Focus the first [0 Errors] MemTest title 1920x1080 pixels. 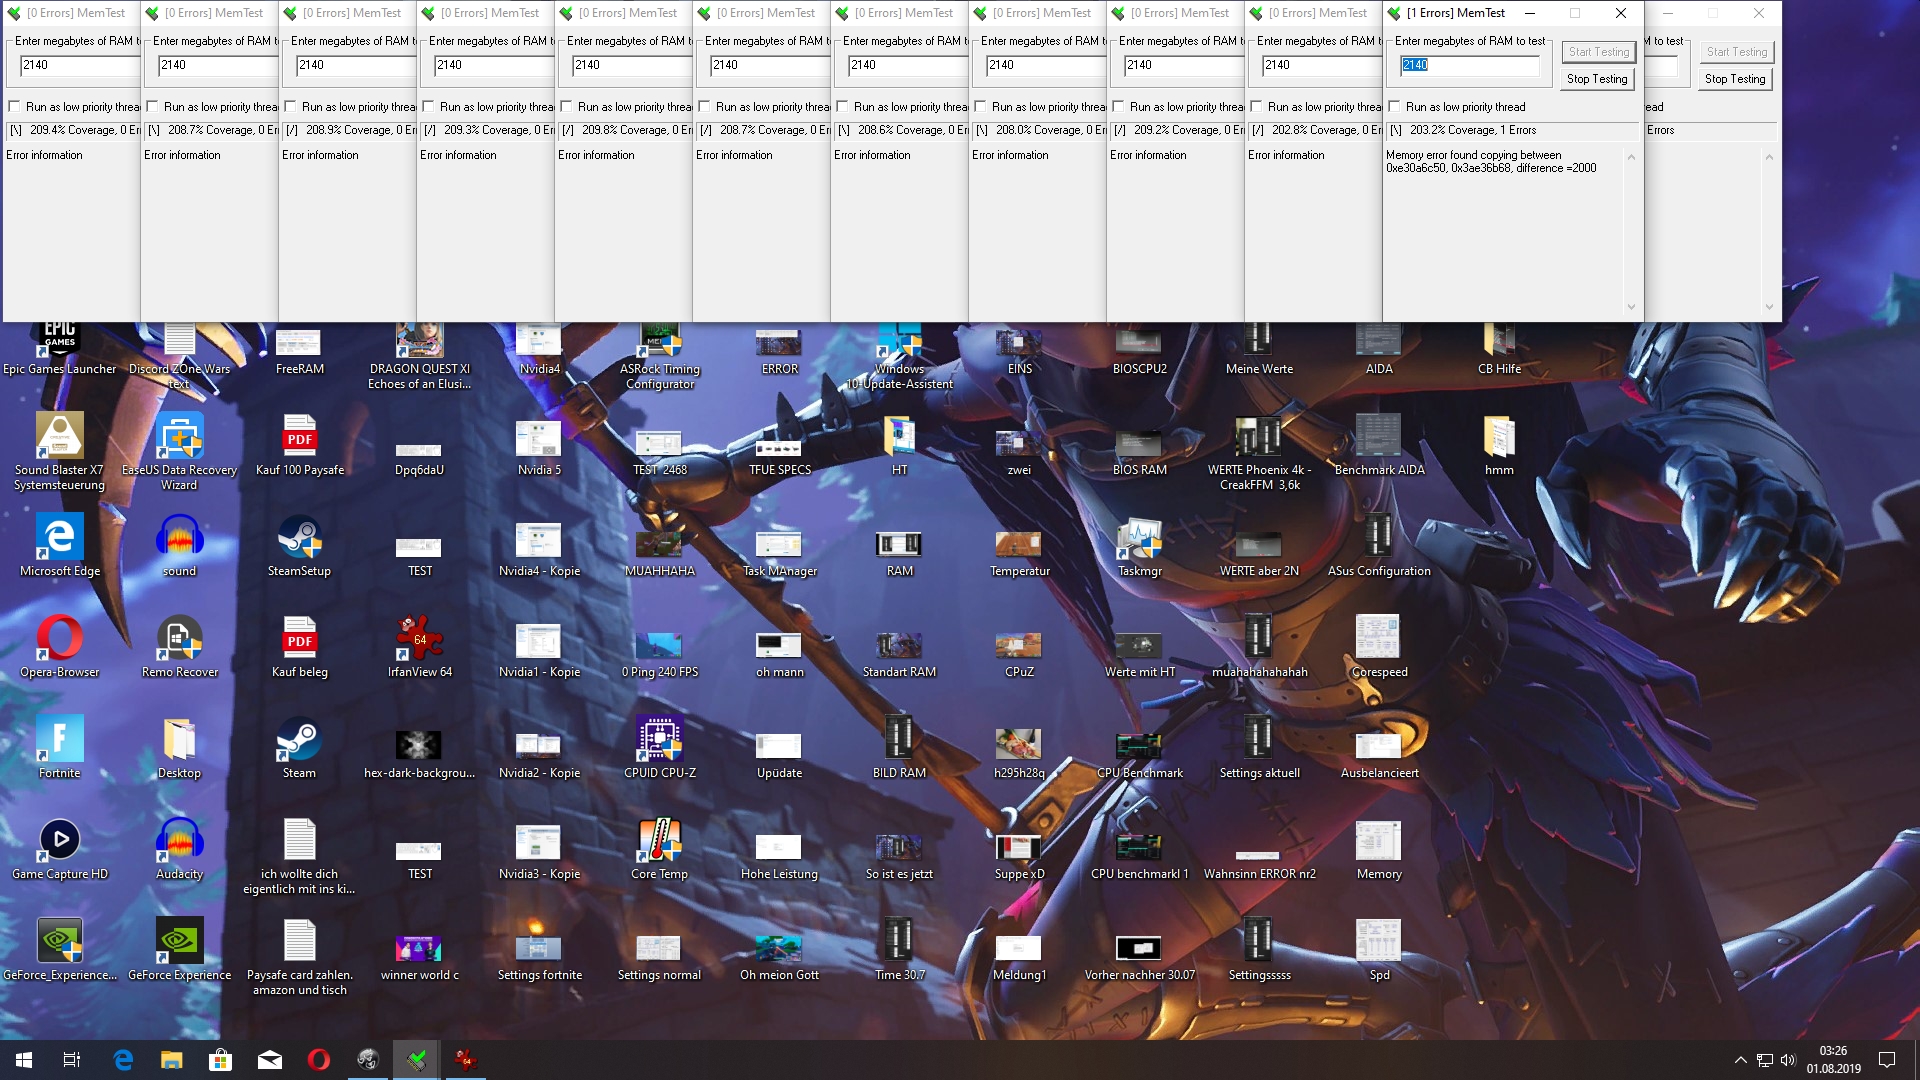point(75,13)
